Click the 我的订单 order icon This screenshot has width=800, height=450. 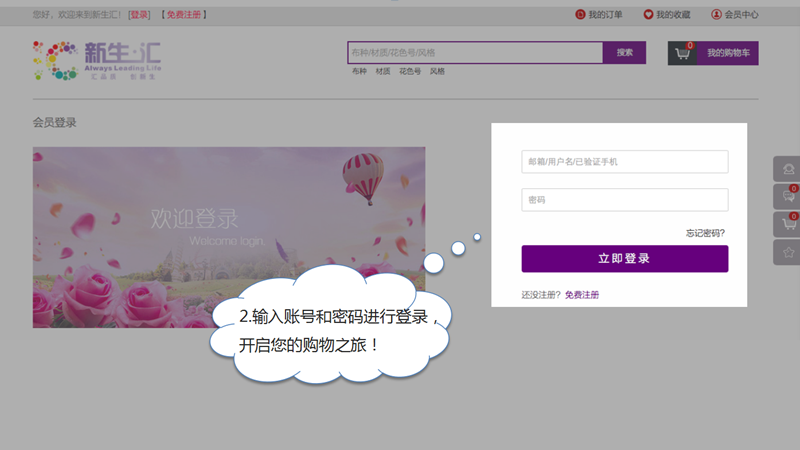580,14
